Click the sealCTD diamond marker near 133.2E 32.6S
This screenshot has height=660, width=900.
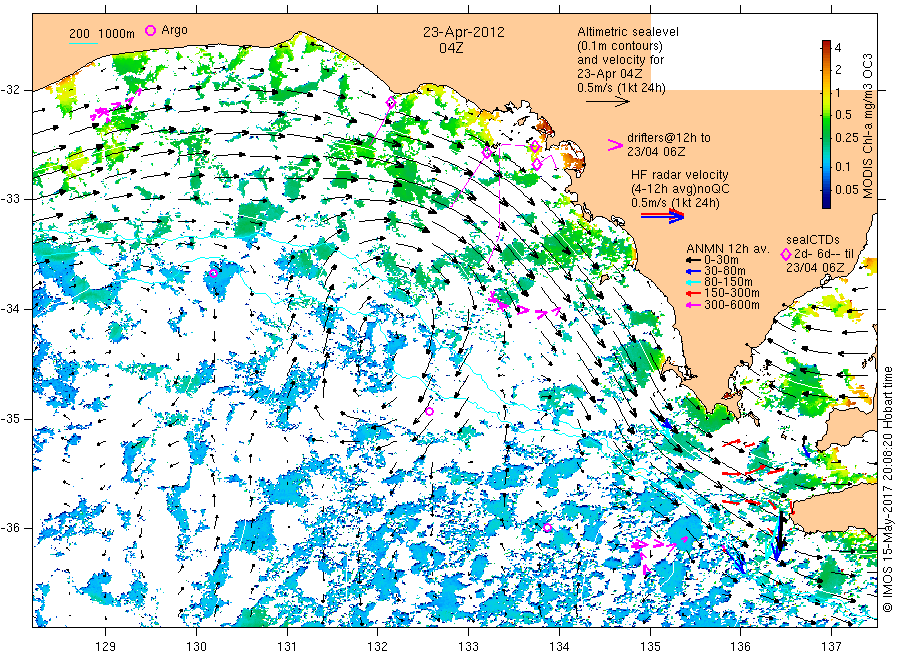pyautogui.click(x=487, y=153)
